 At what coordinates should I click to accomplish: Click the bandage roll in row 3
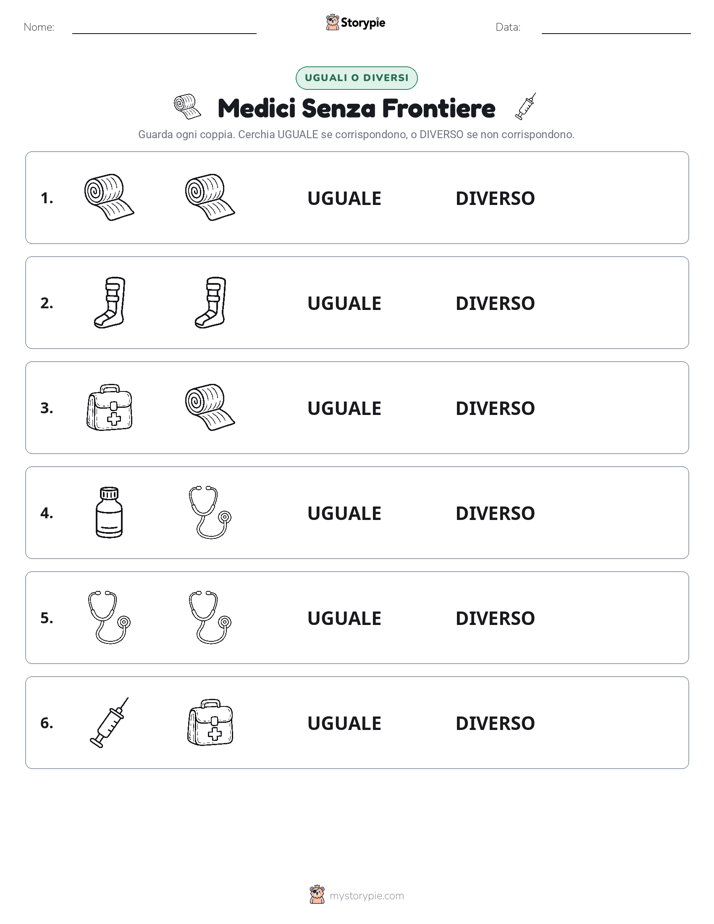(x=210, y=407)
